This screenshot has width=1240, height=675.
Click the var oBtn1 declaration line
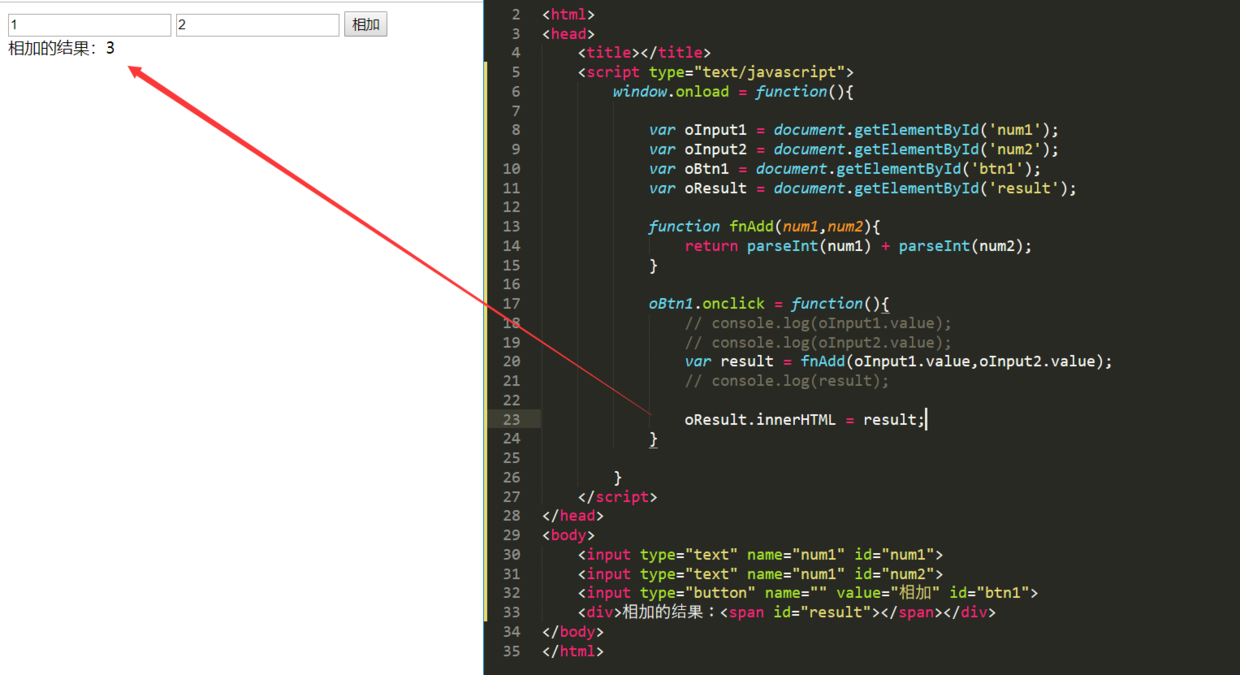pos(845,168)
